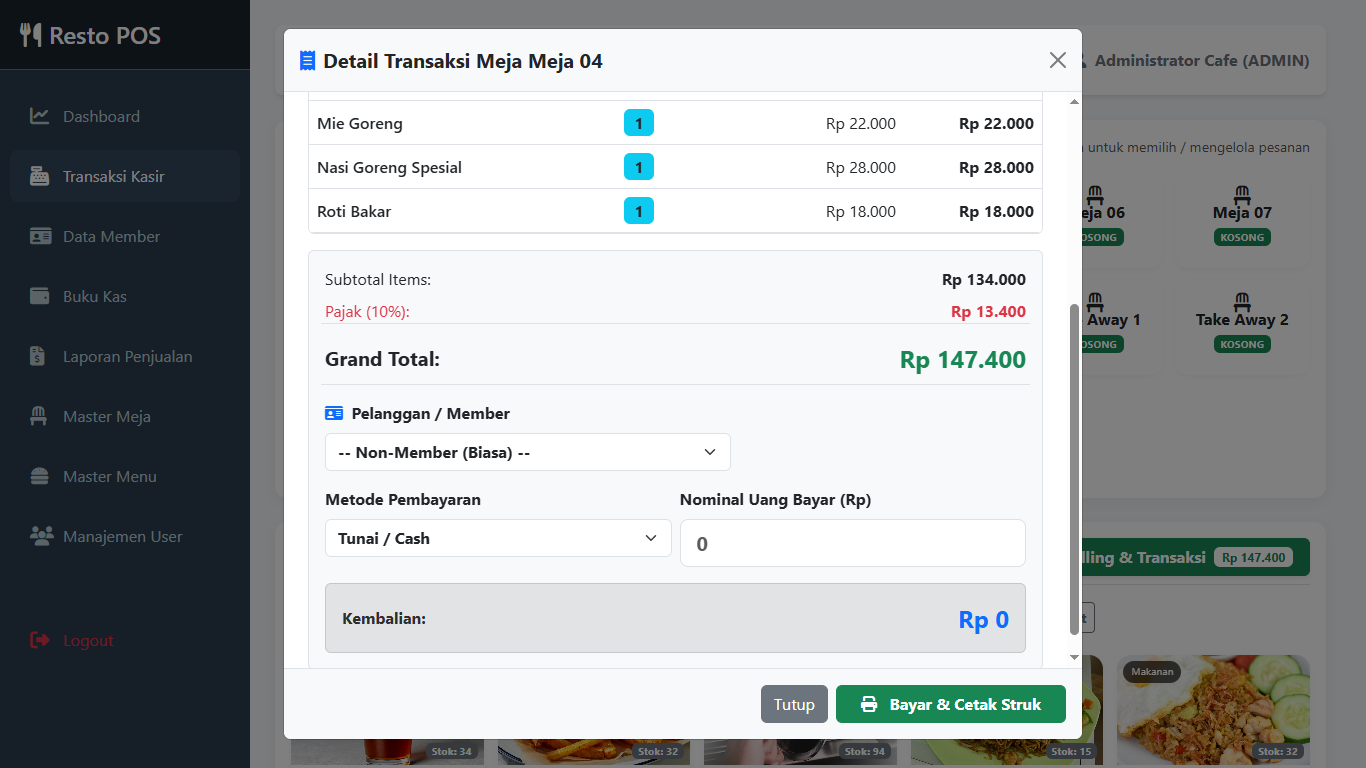Click the Buku Kas wallet icon
The height and width of the screenshot is (768, 1366).
pyautogui.click(x=40, y=296)
